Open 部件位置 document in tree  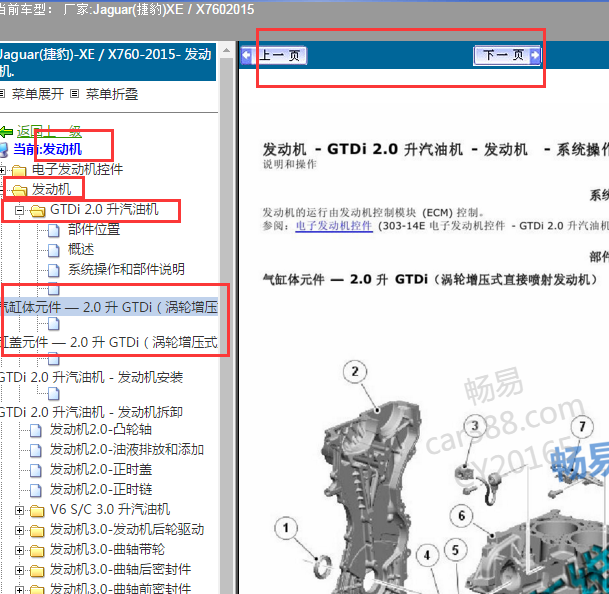point(94,229)
